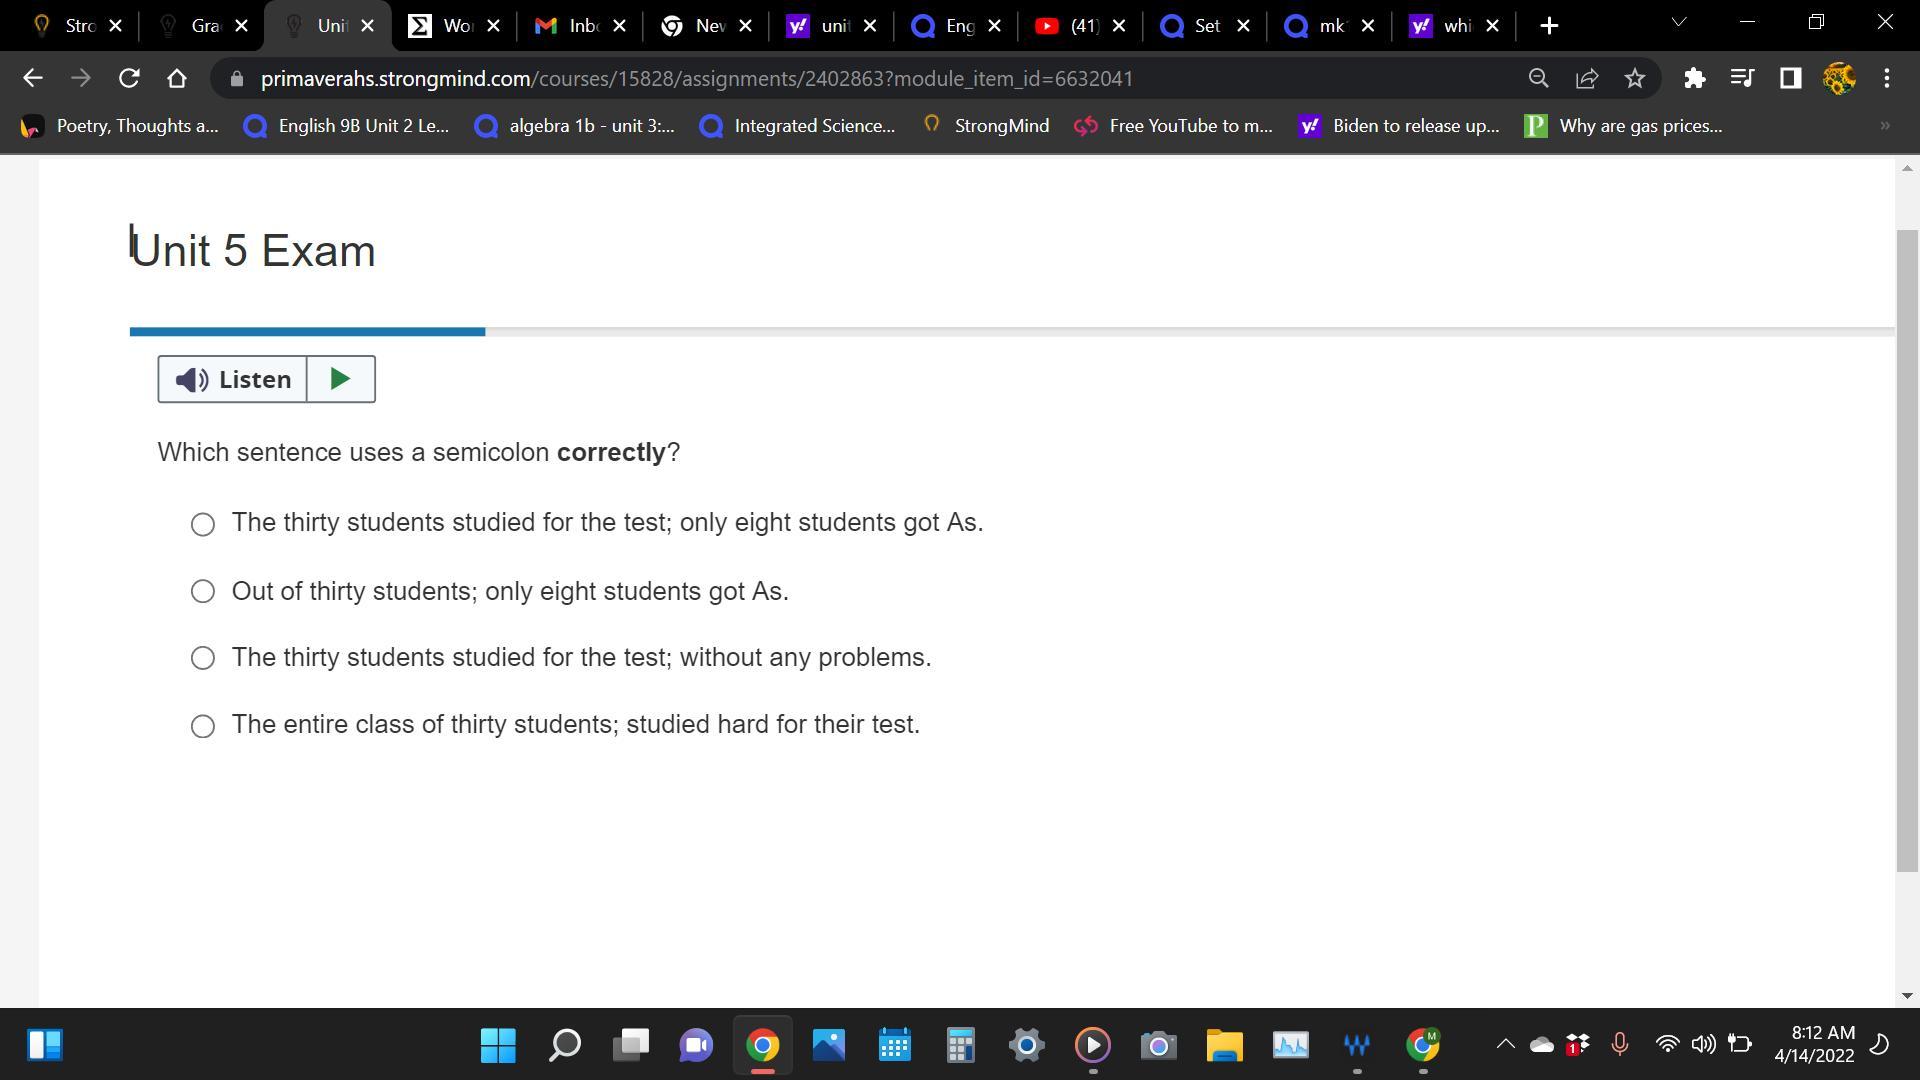Select answer "only eight students got As" with test
The height and width of the screenshot is (1080, 1920).
click(x=203, y=524)
